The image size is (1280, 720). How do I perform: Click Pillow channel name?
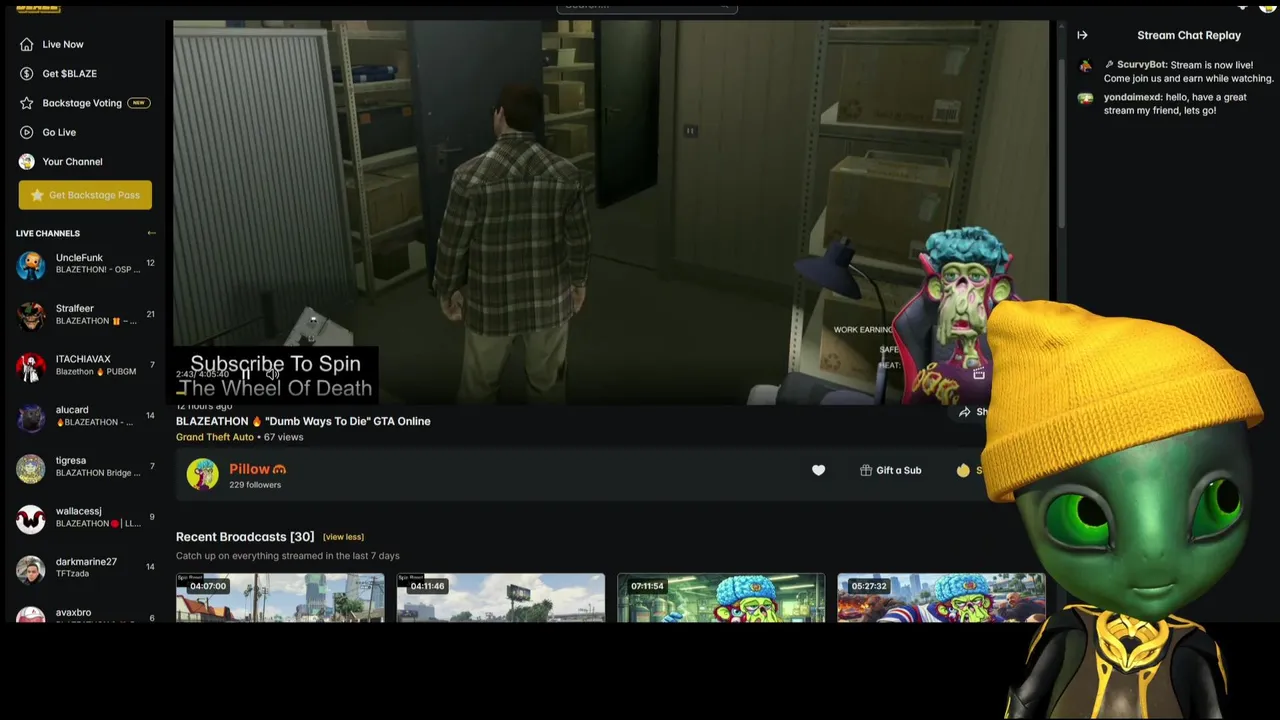[x=249, y=469]
